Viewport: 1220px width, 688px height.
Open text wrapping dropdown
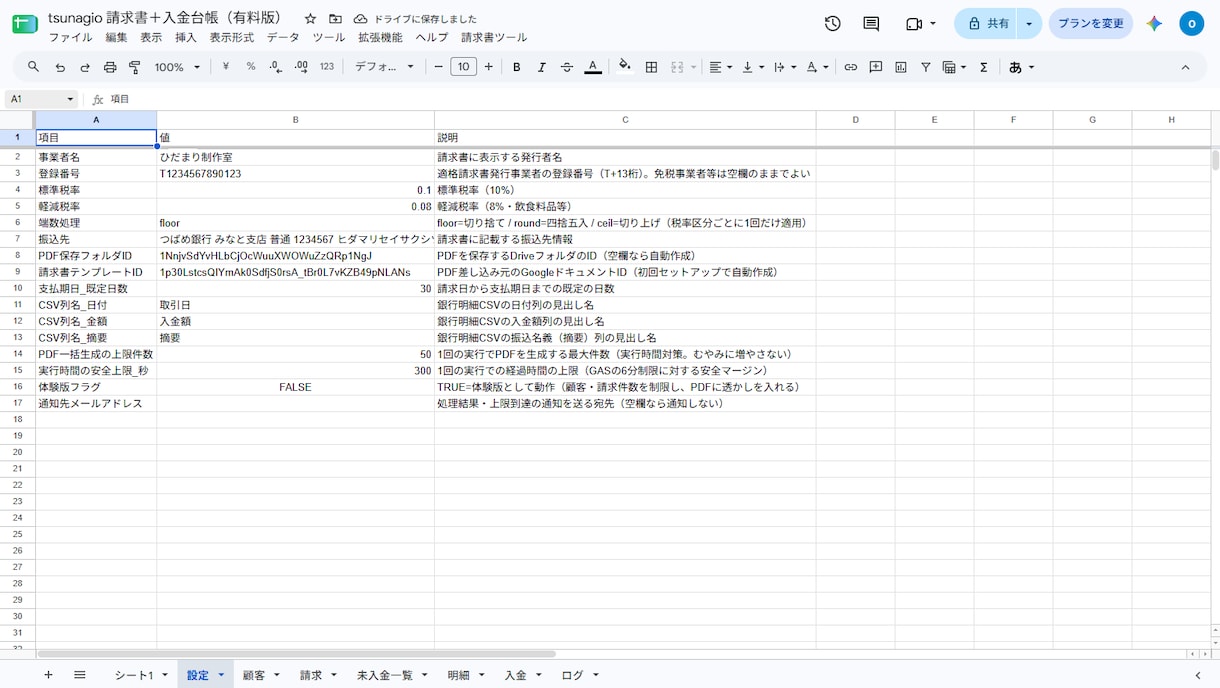(786, 67)
